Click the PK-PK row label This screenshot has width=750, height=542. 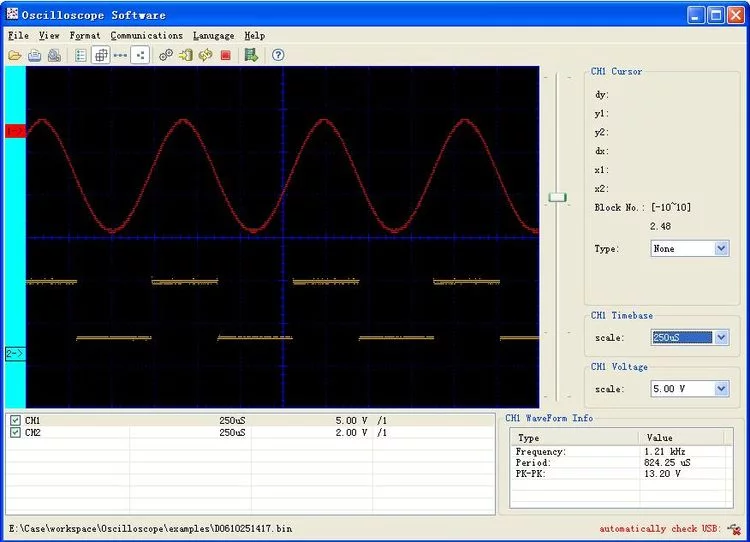[x=530, y=474]
